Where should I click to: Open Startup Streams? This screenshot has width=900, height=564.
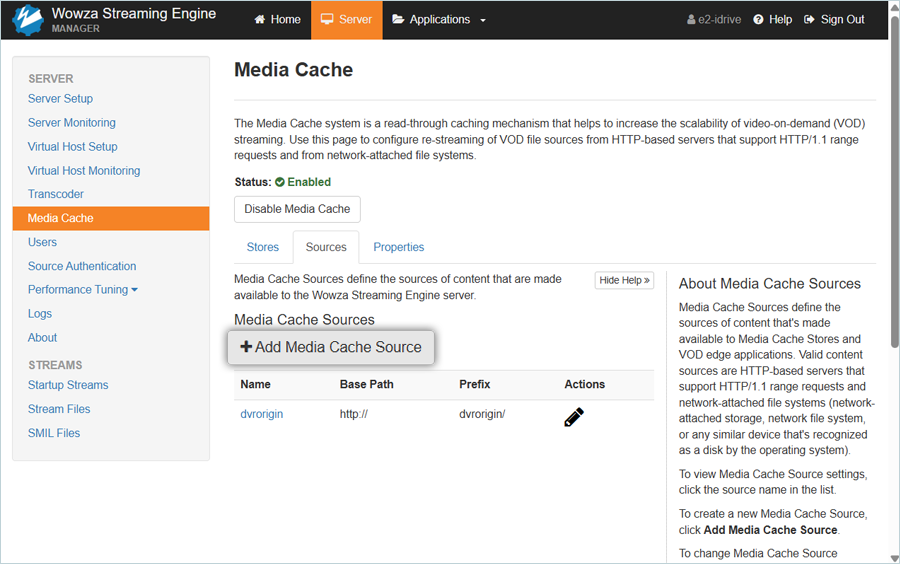pos(68,385)
